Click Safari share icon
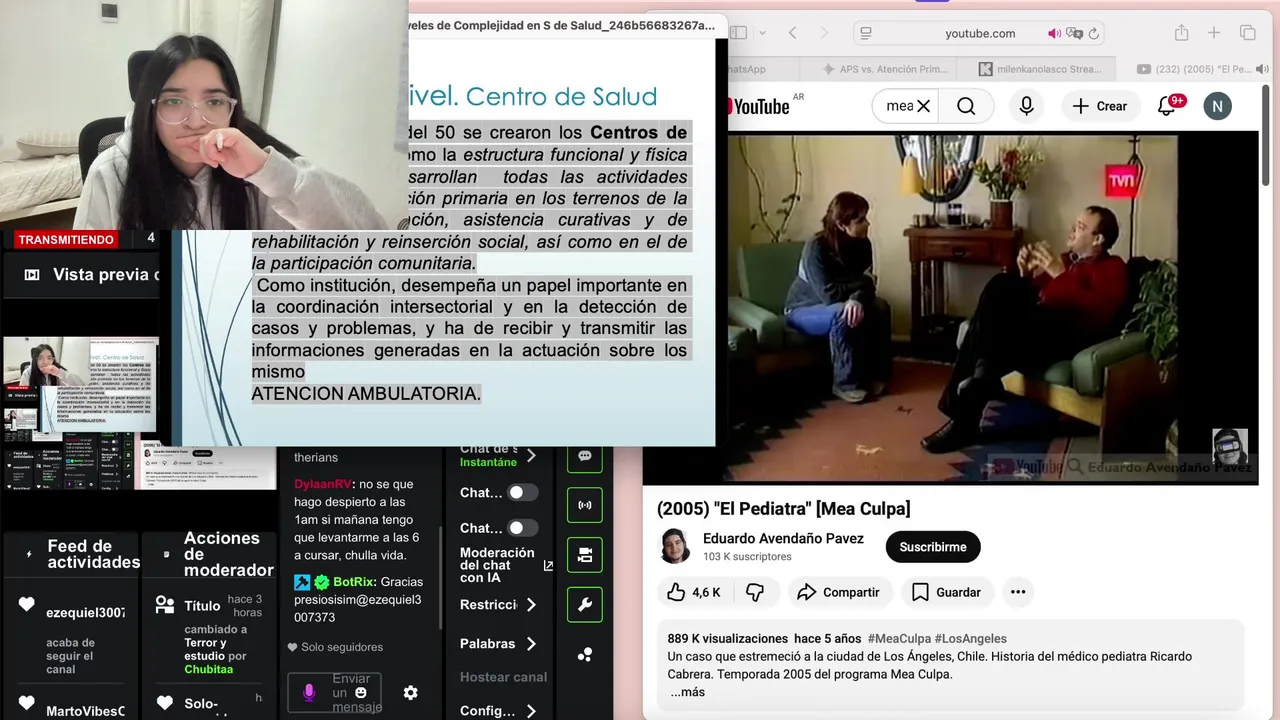 (x=1181, y=33)
